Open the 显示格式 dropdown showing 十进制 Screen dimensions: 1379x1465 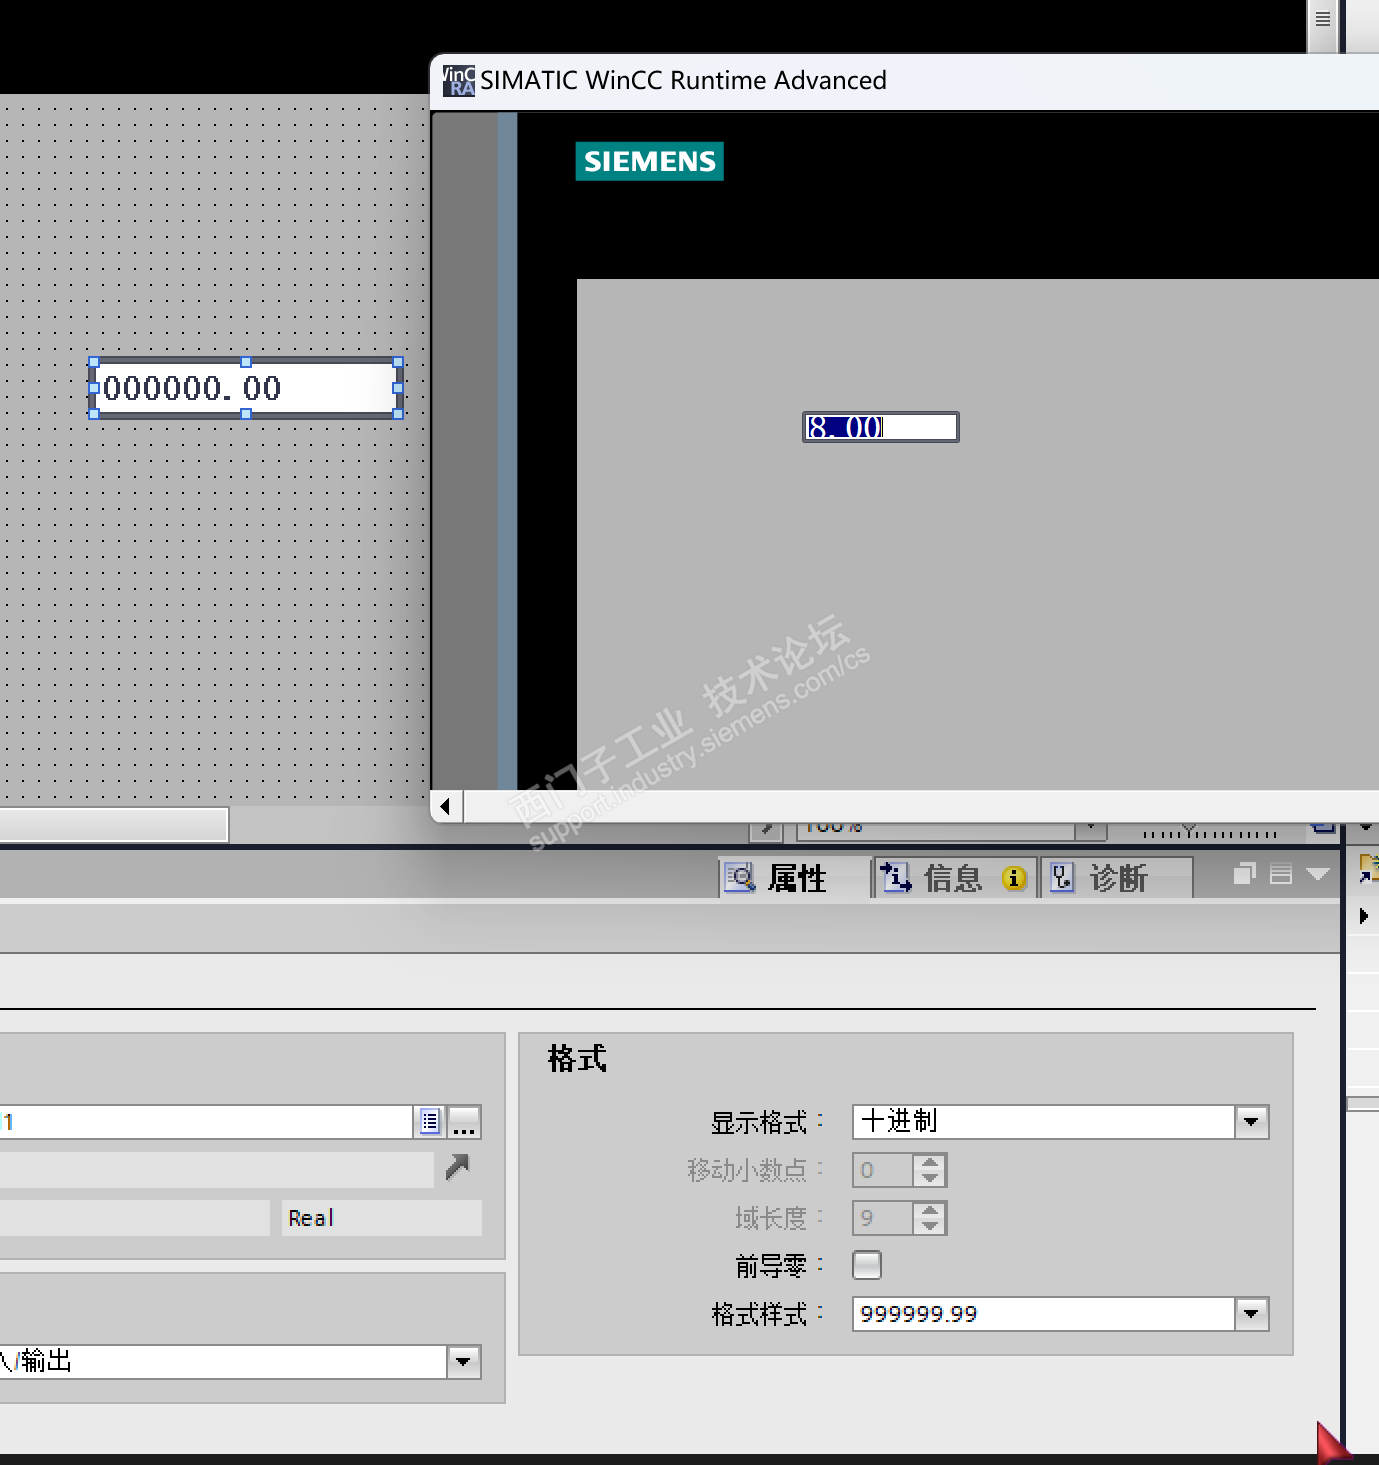[x=1251, y=1122]
